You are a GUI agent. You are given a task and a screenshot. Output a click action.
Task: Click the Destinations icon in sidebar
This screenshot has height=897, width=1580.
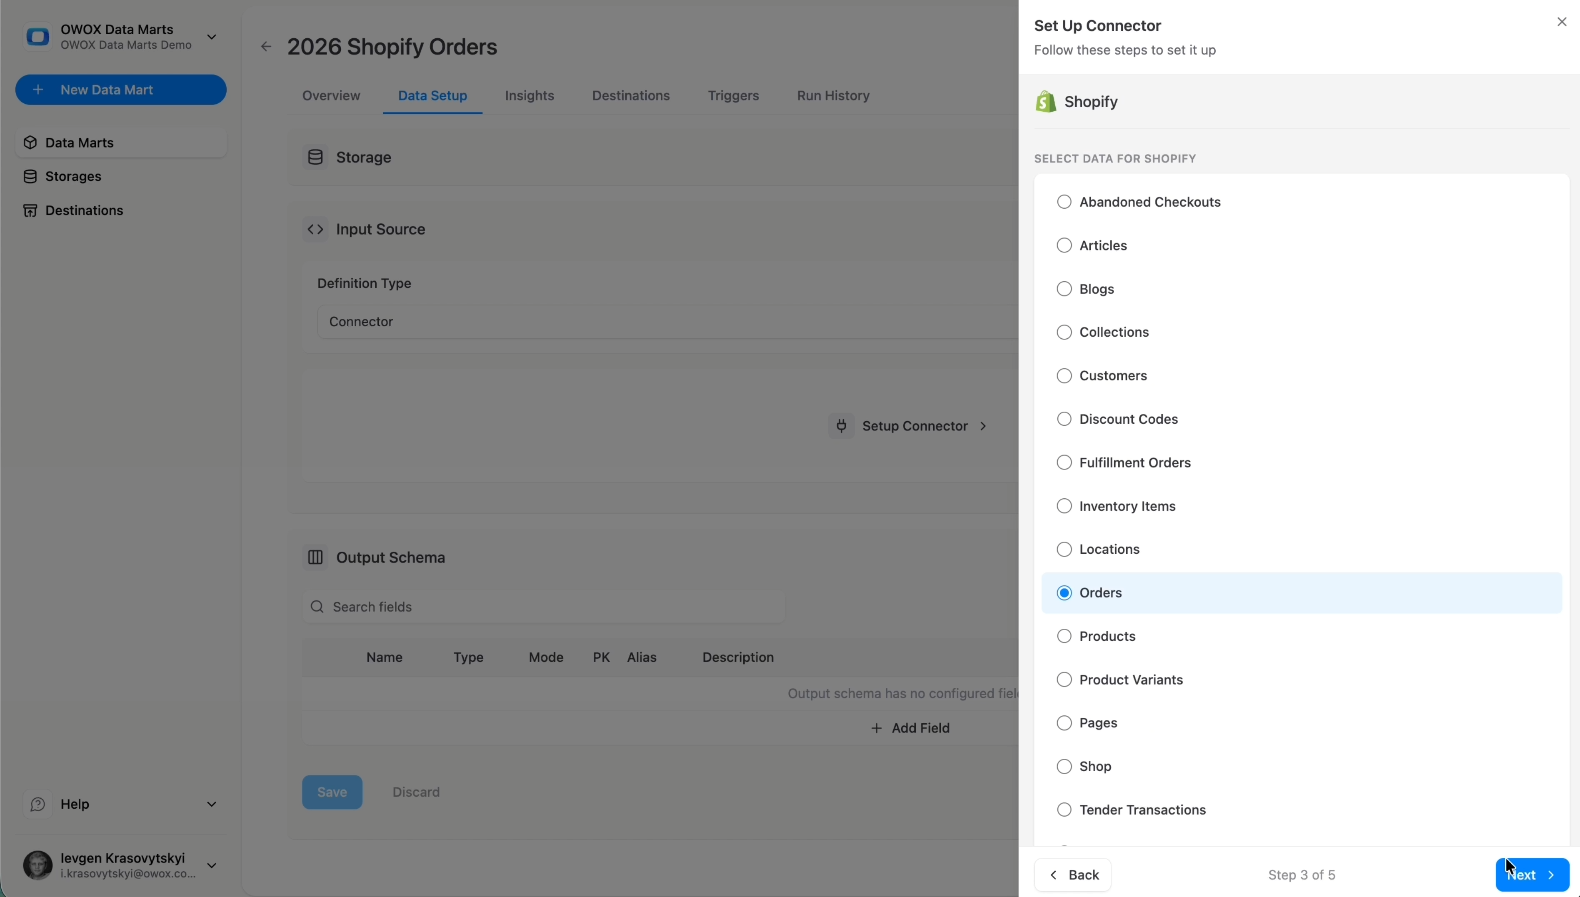[30, 211]
